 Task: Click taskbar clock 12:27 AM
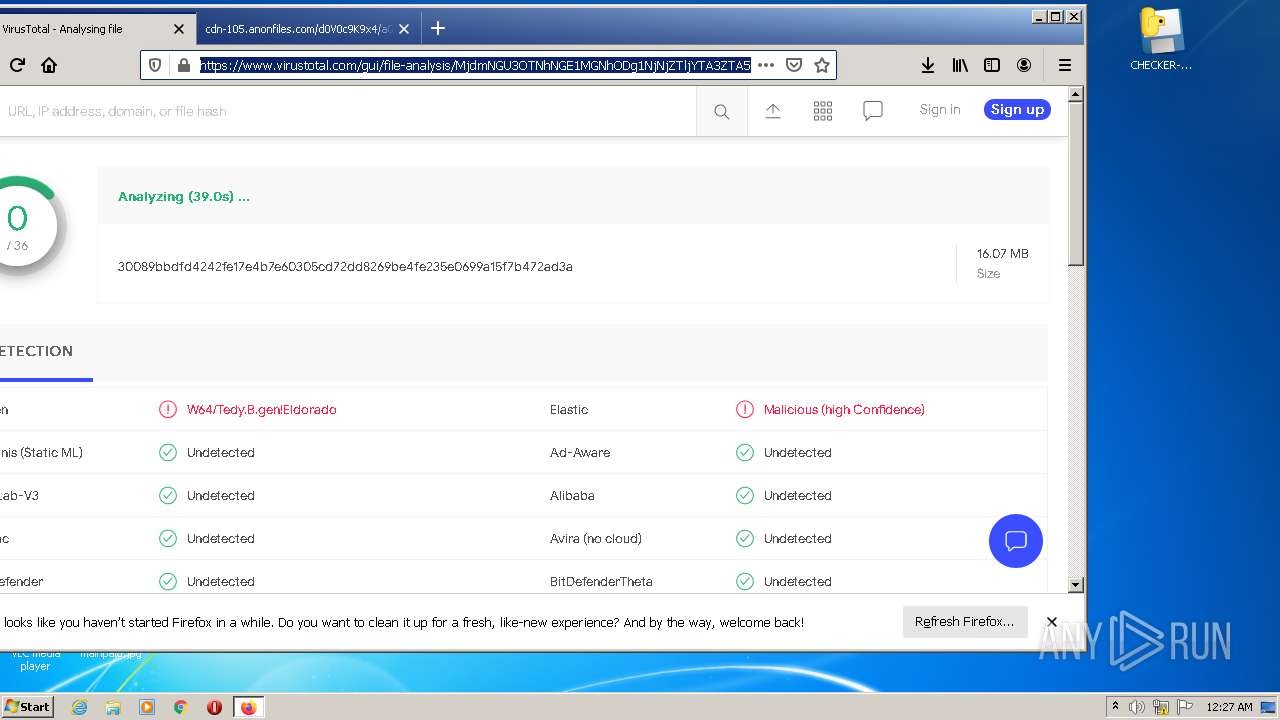1230,707
